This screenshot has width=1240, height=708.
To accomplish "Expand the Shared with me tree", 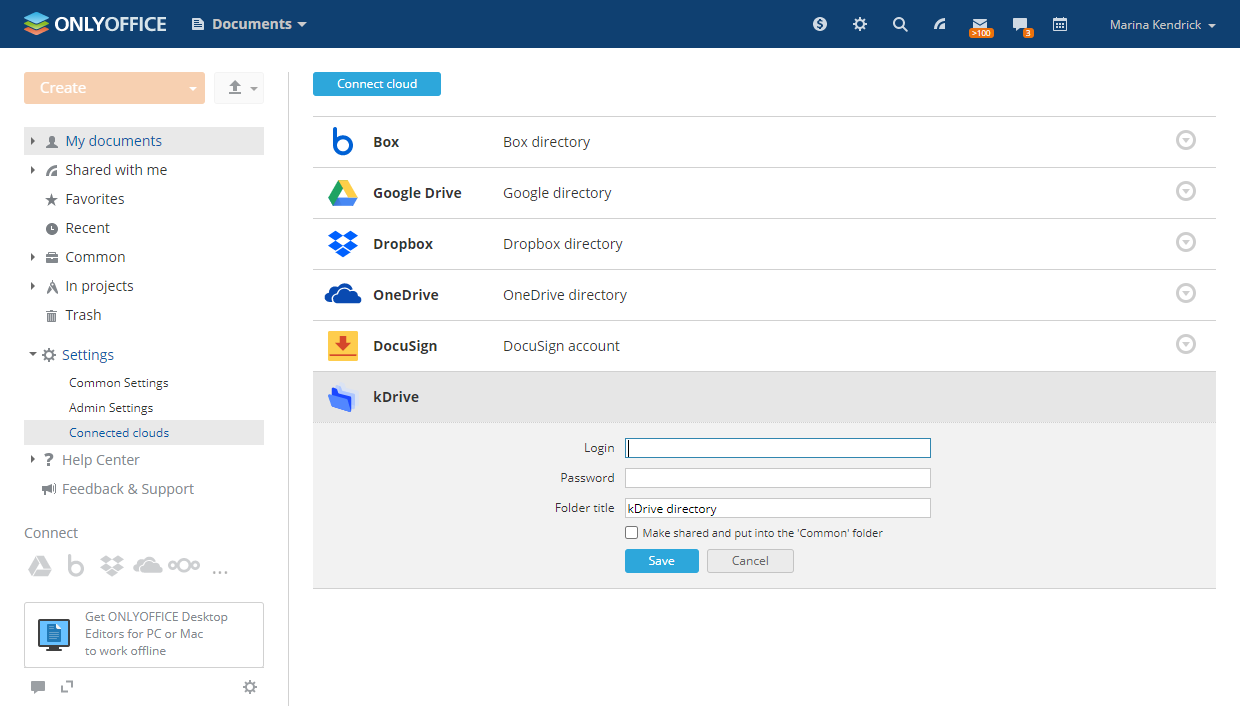I will coord(33,170).
